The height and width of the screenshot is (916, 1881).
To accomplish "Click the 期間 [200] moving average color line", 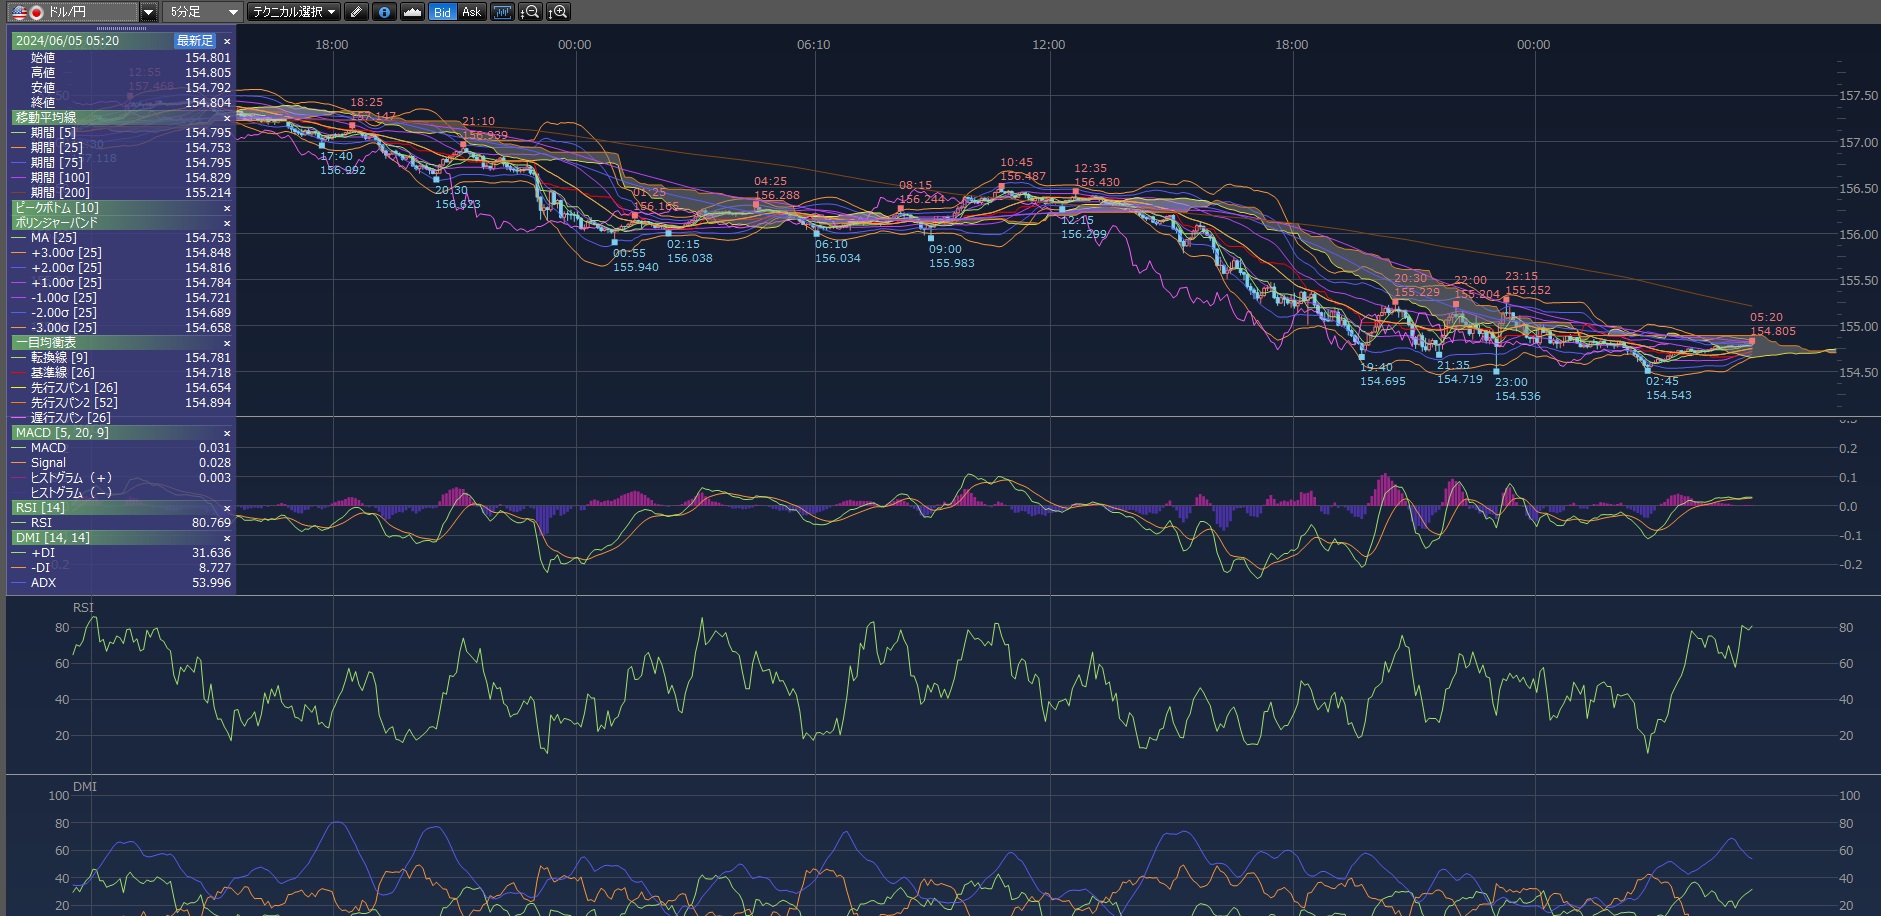I will coord(19,193).
